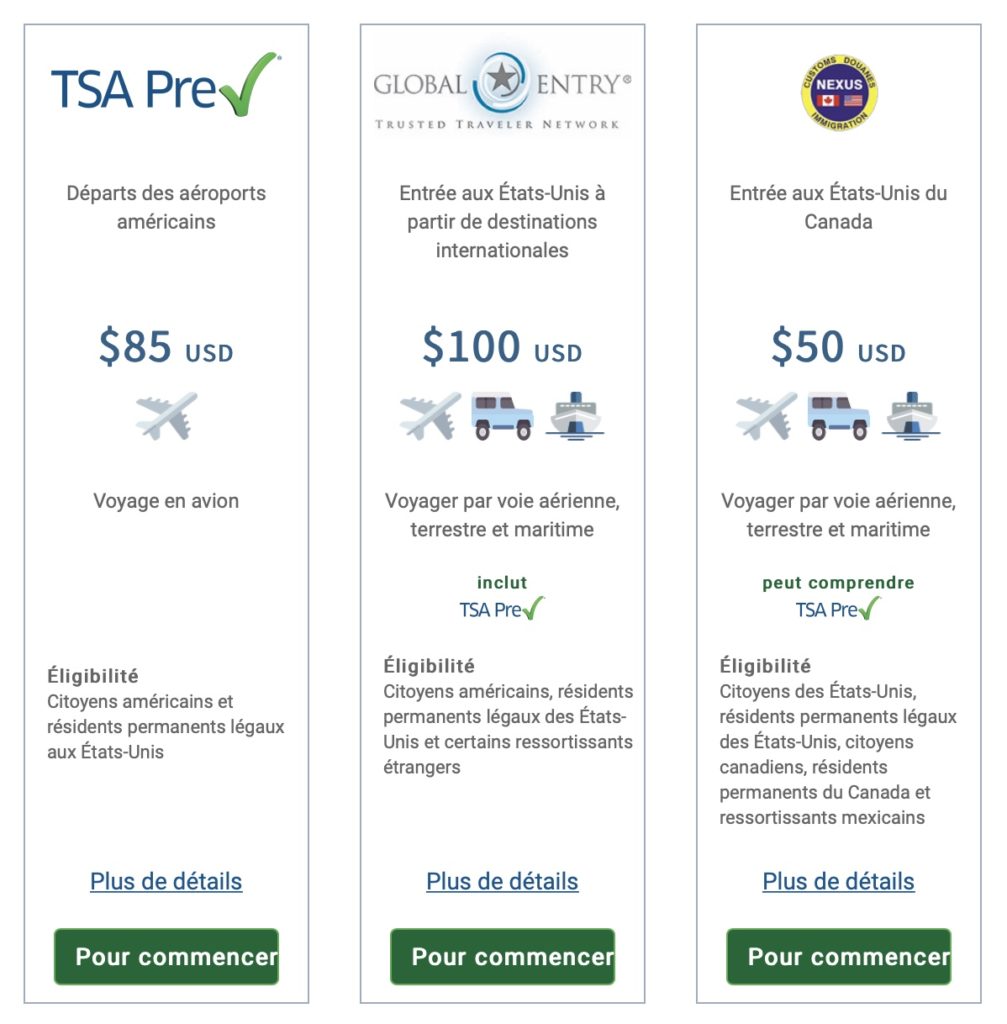
Task: Click the airplane icon under TSA PreCheck price
Action: (166, 416)
